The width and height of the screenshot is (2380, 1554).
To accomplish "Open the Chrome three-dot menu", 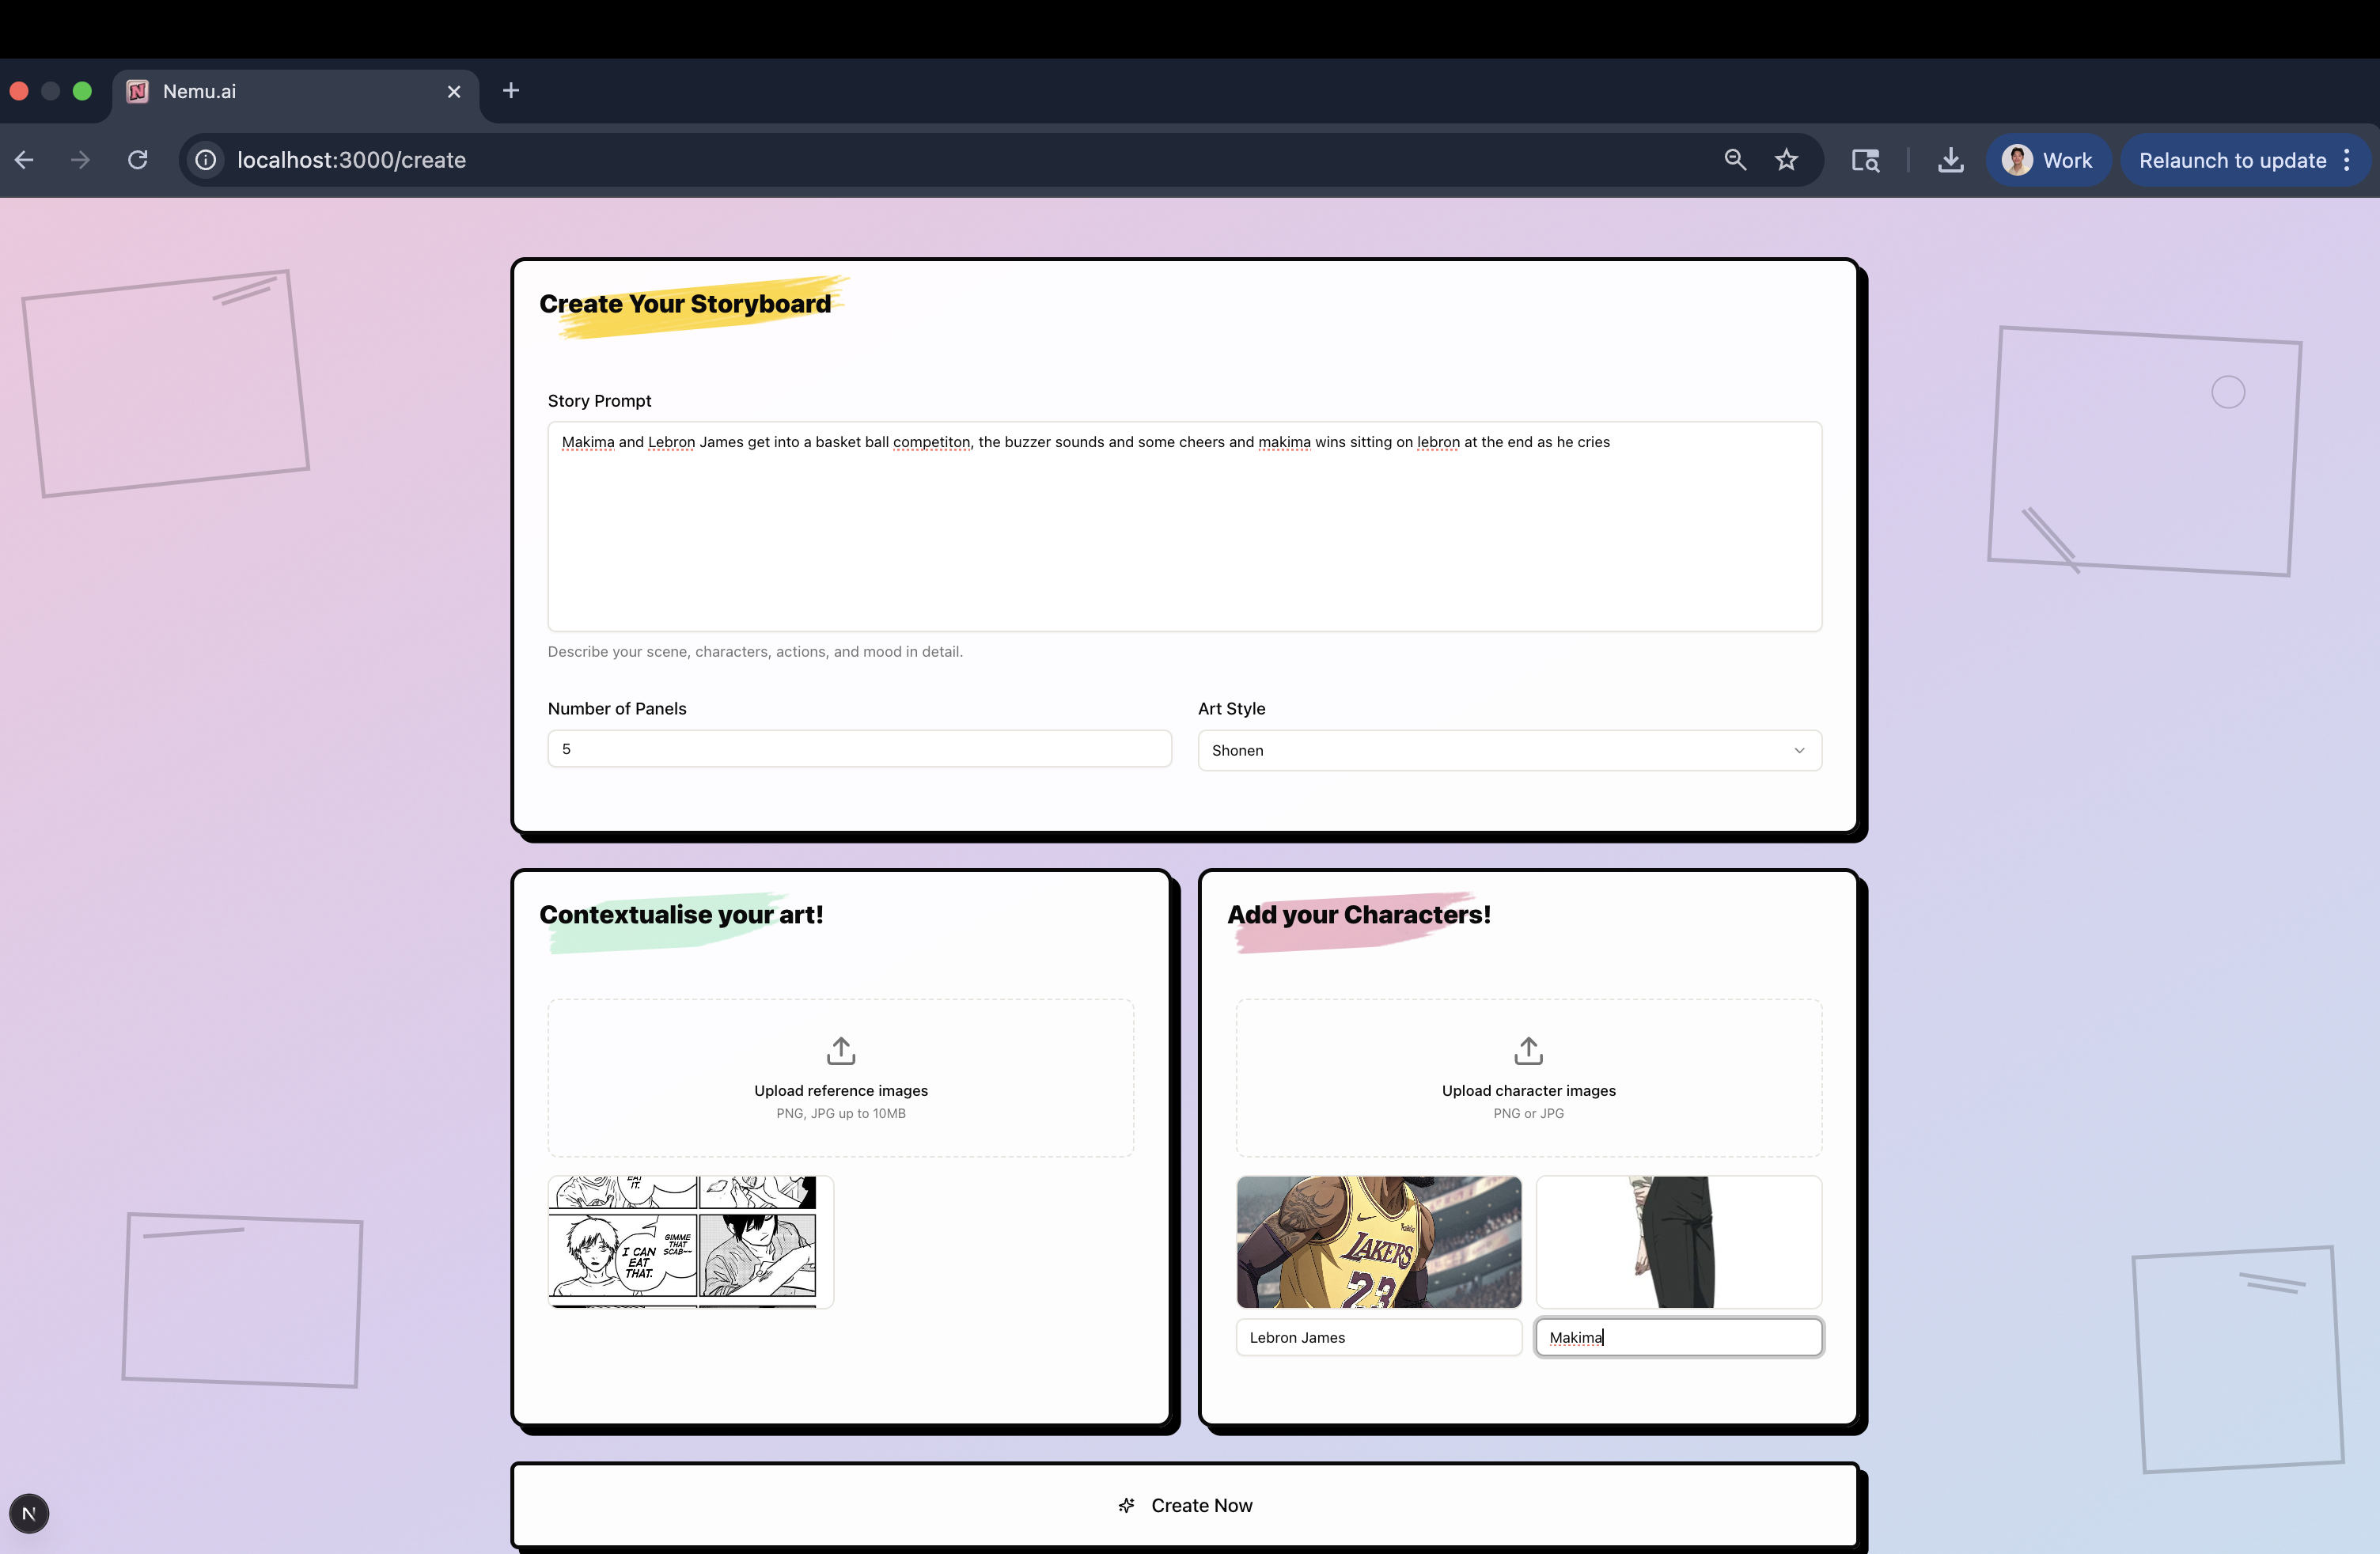I will [x=2347, y=160].
